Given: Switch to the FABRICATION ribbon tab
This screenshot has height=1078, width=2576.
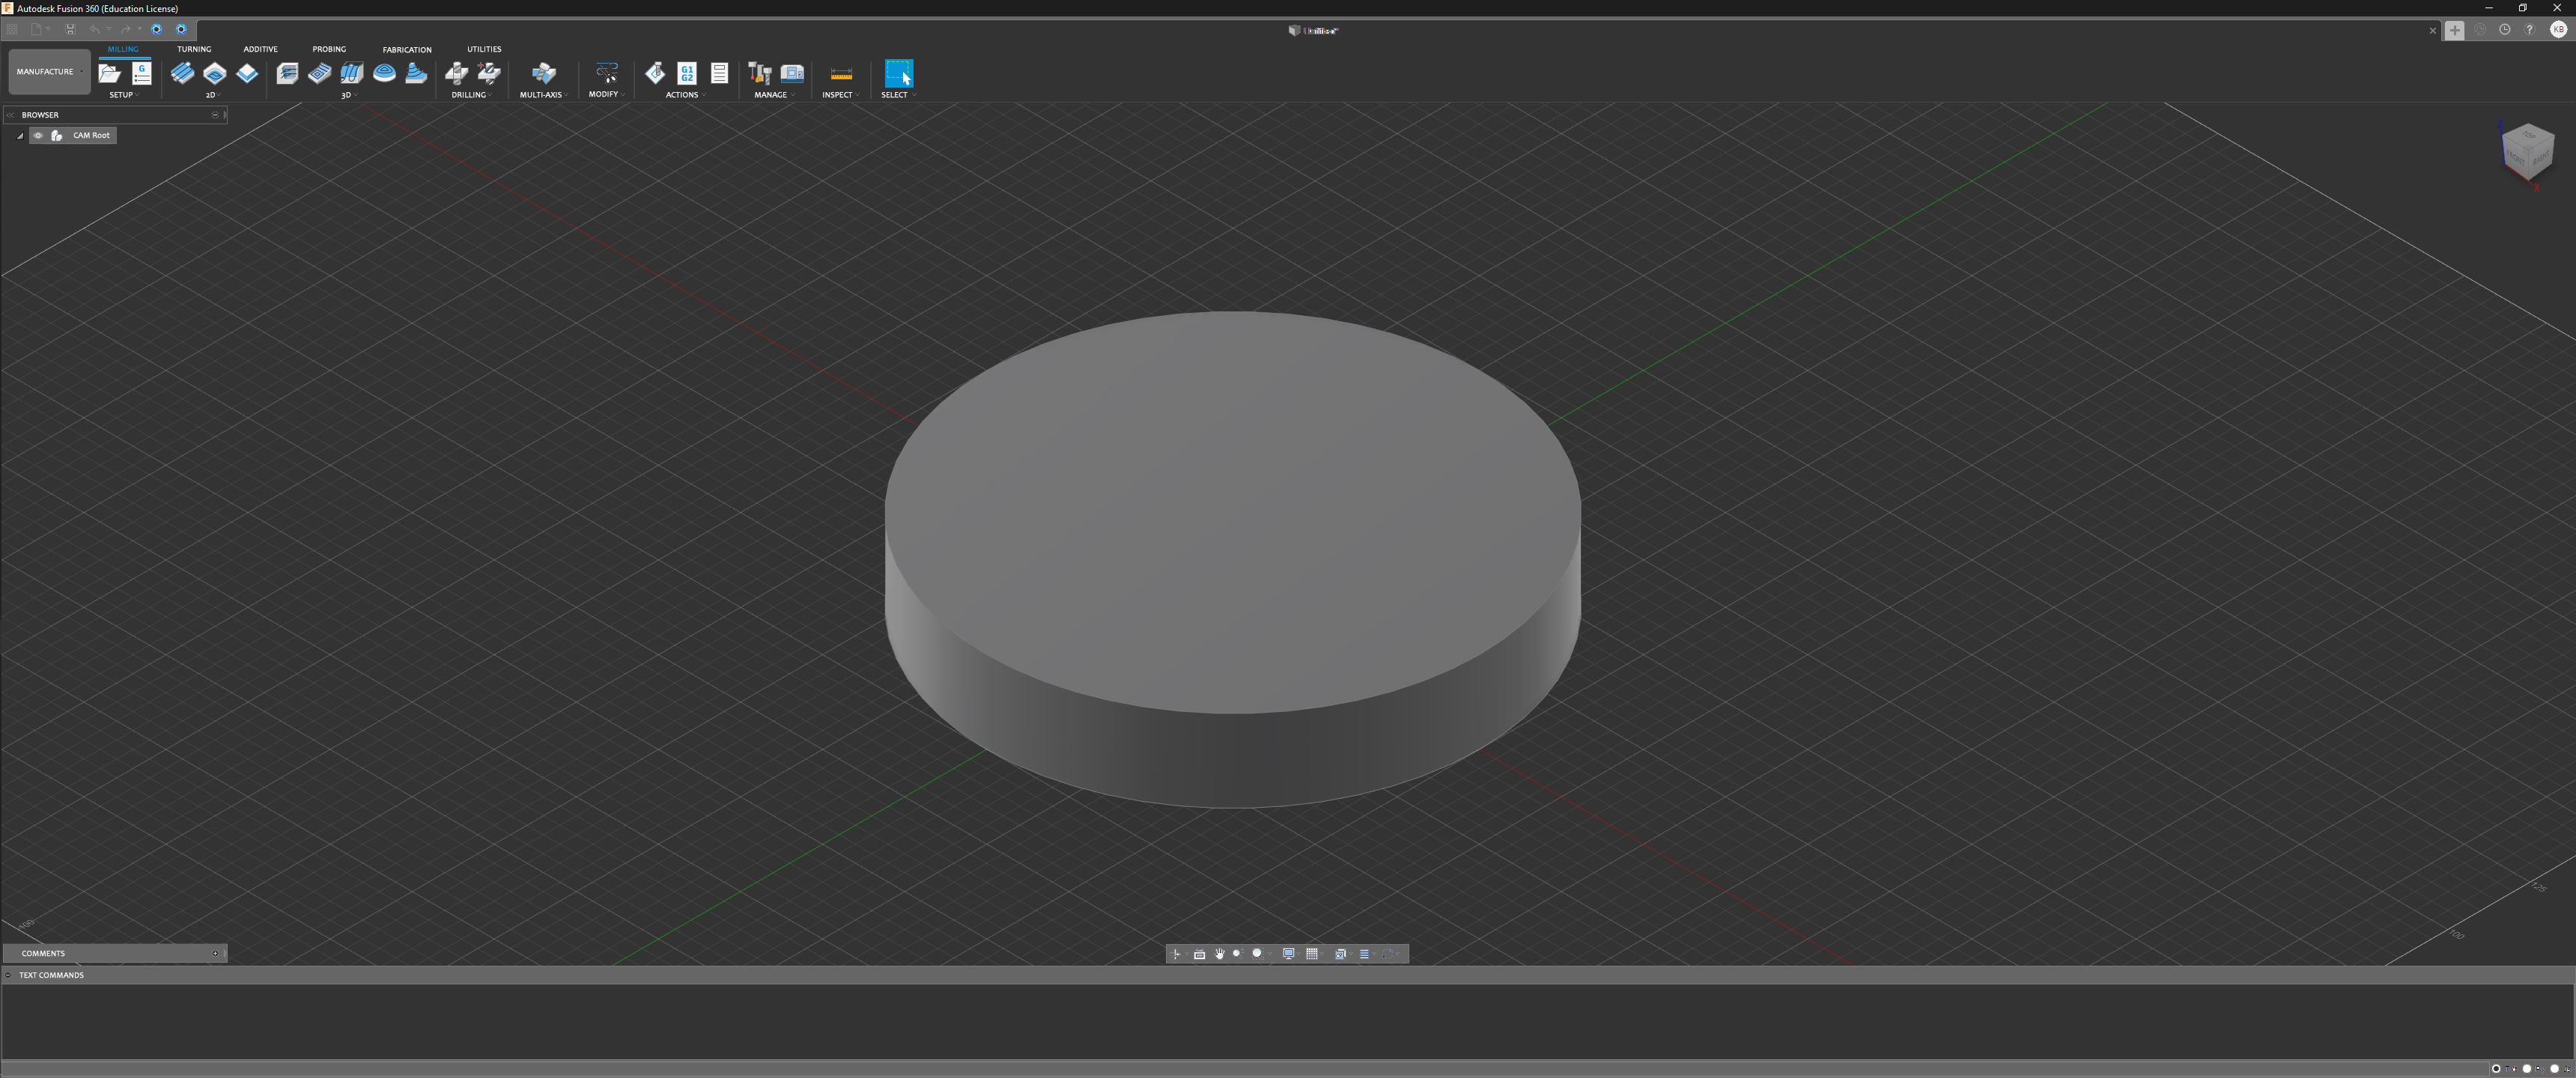Looking at the screenshot, I should pos(406,48).
